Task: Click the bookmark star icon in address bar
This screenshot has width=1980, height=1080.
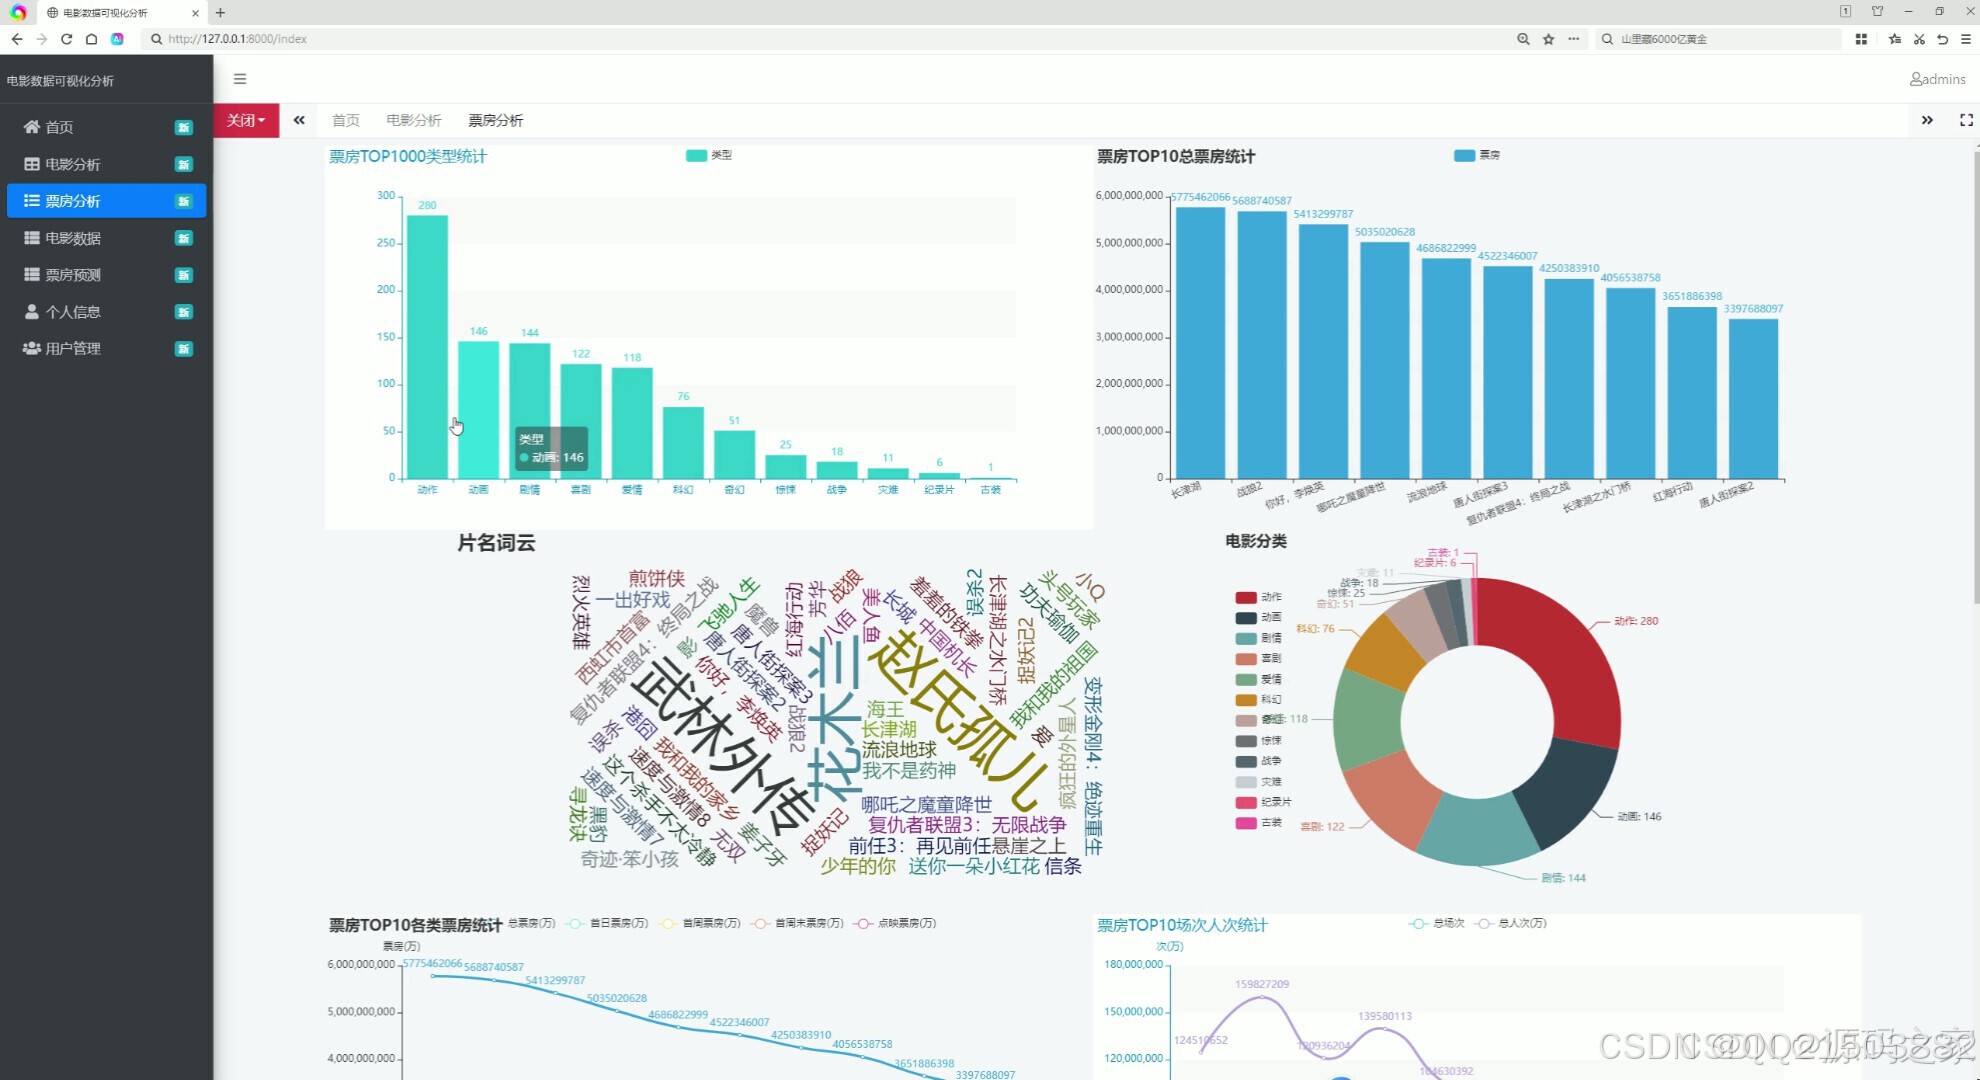Action: 1548,39
